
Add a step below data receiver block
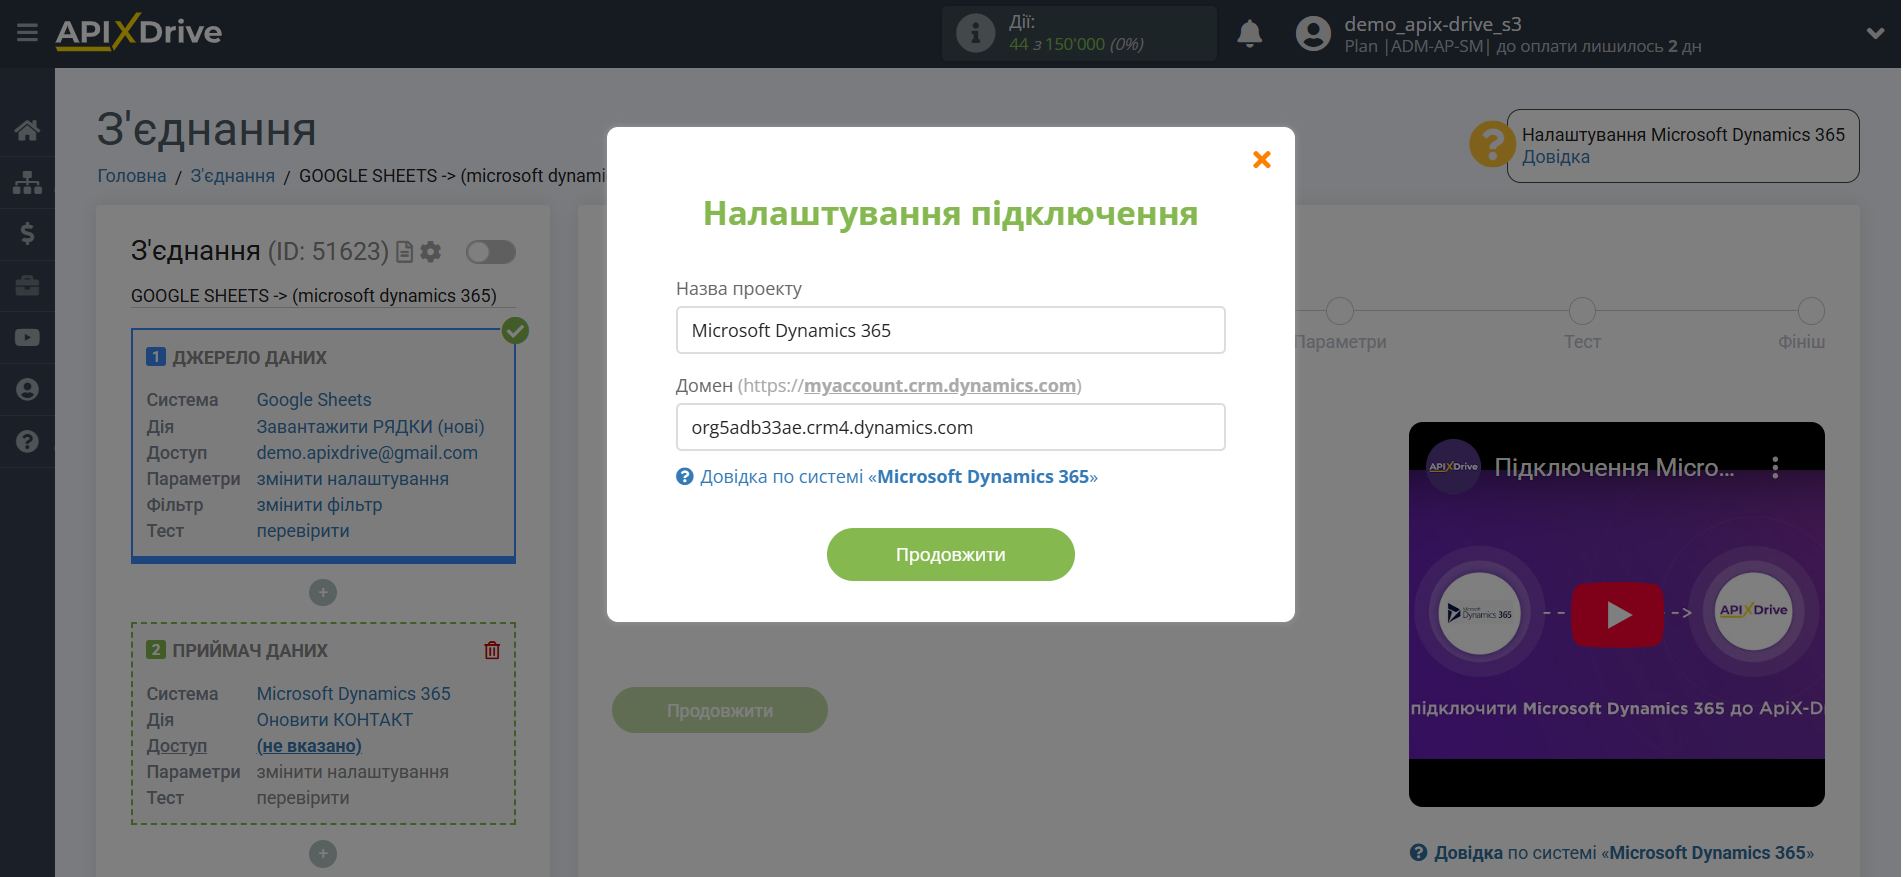[323, 853]
